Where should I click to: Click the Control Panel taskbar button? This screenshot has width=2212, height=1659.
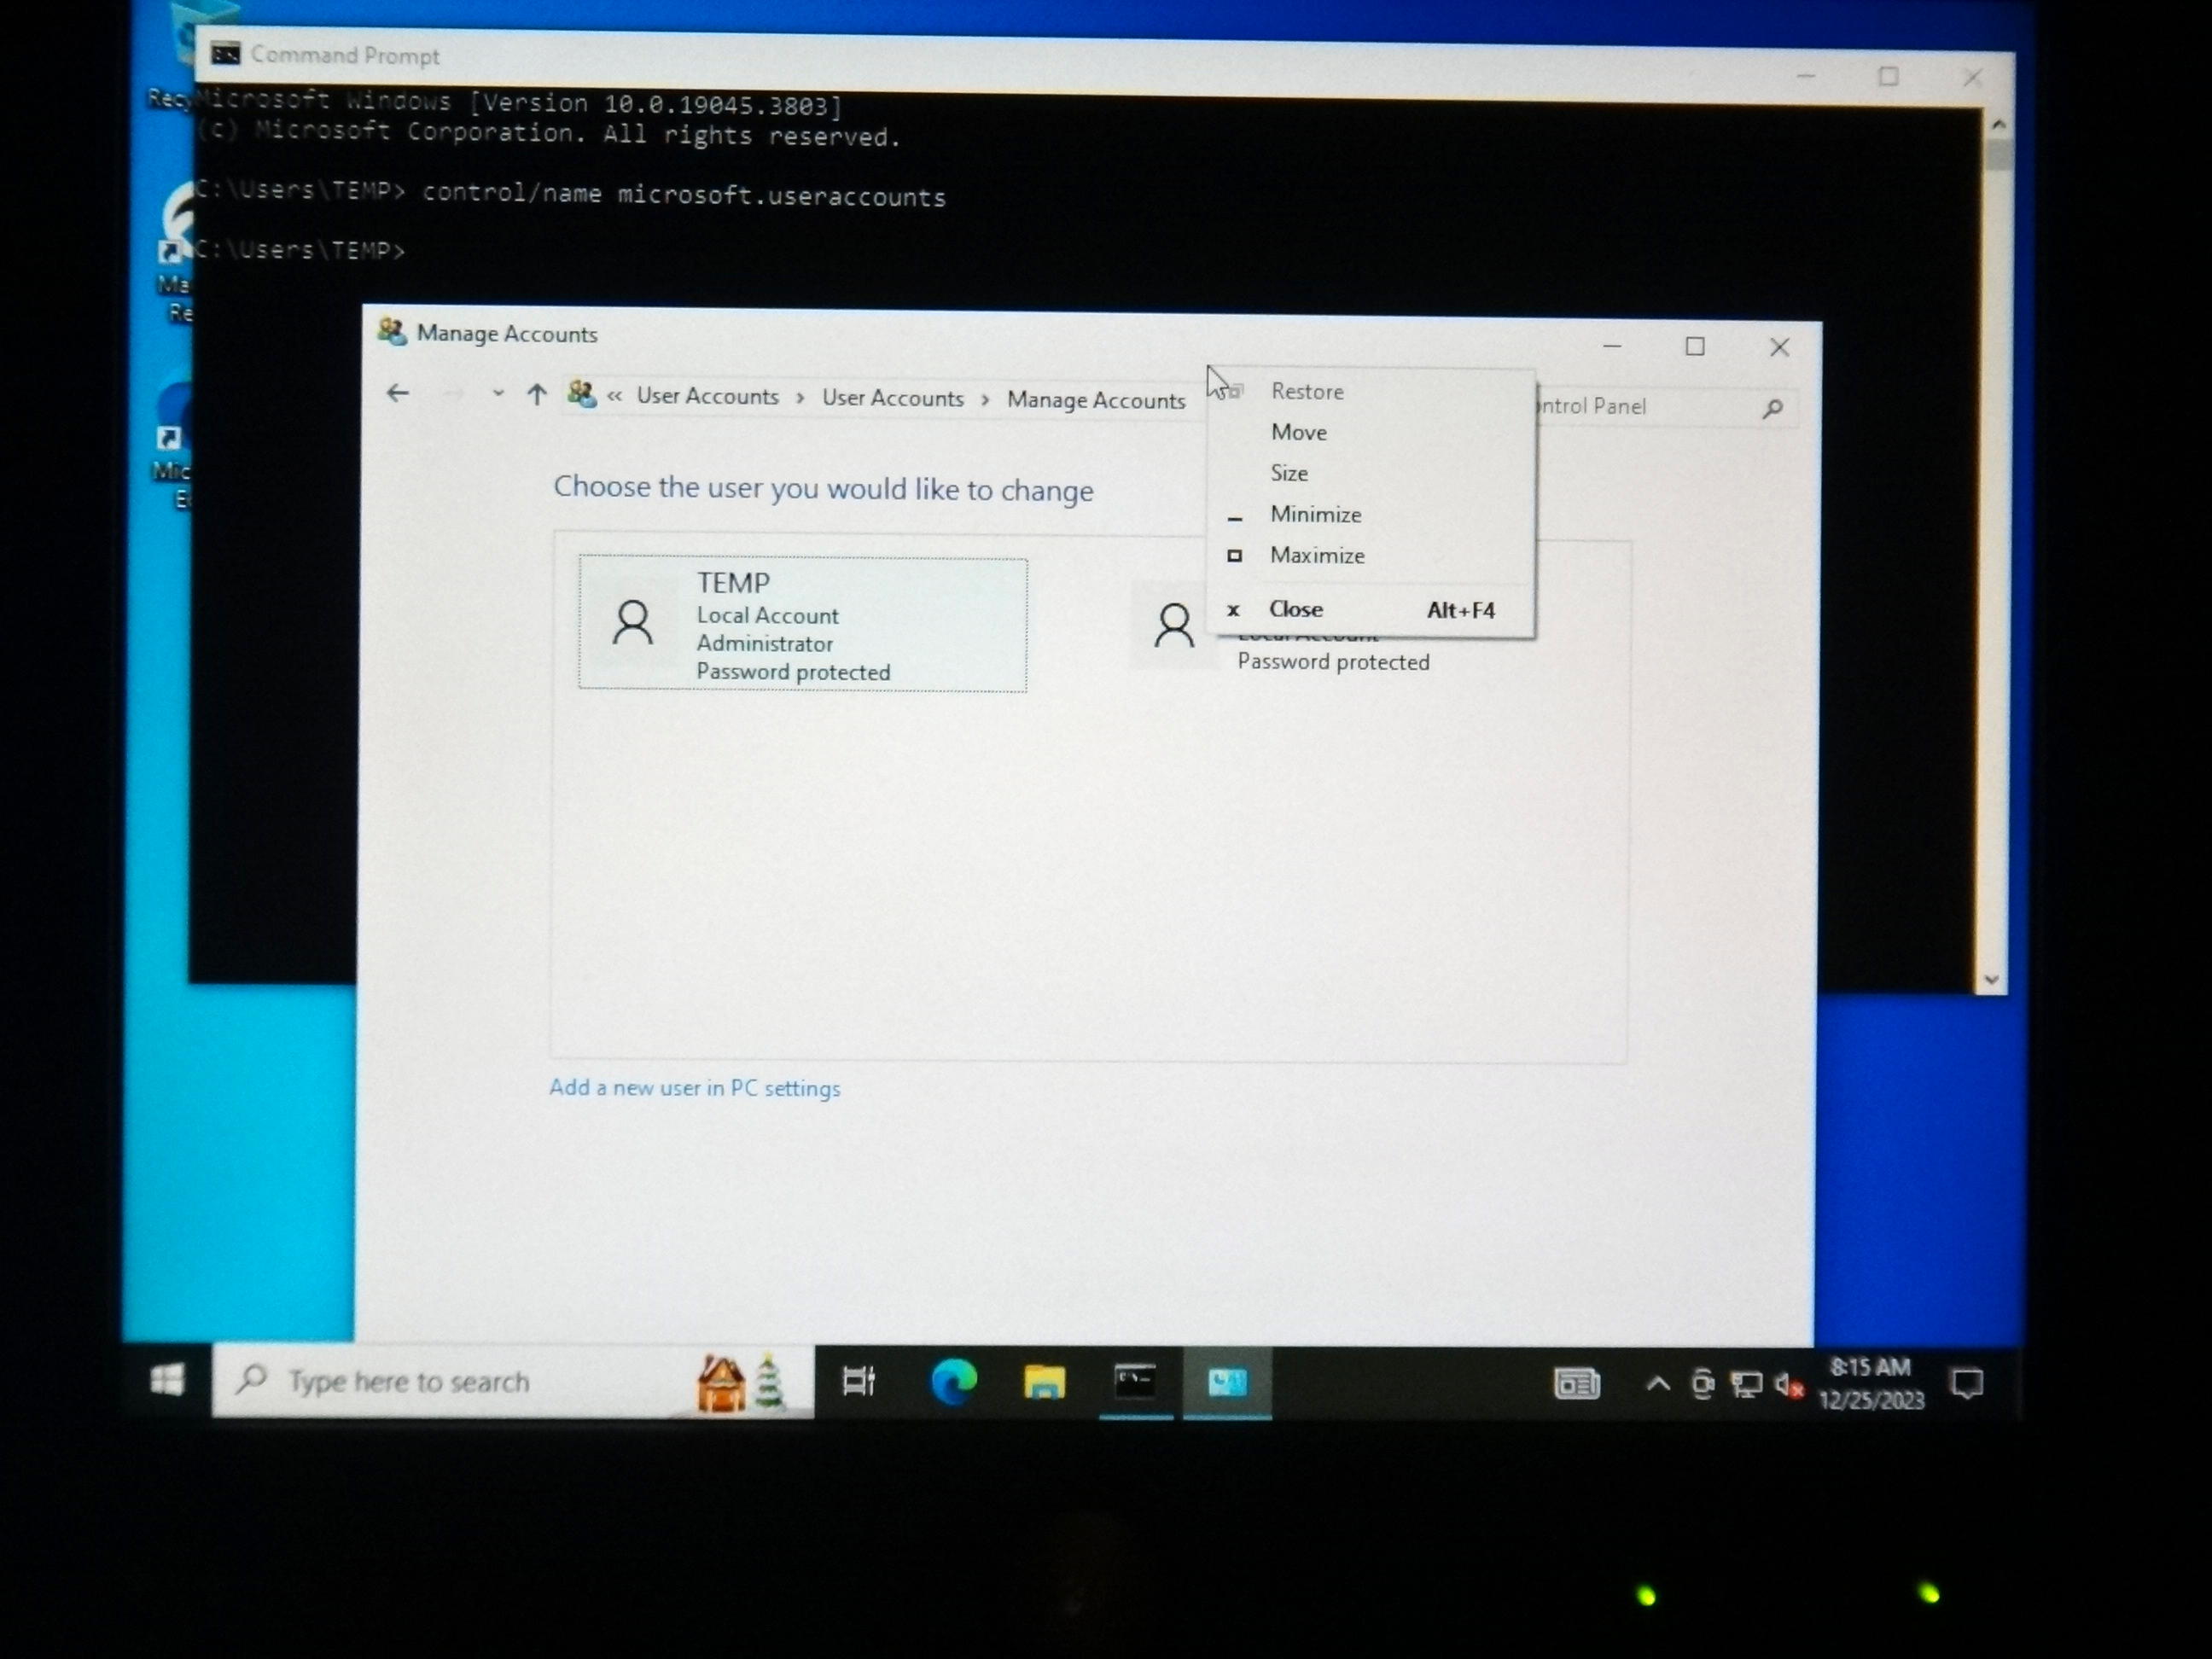(1227, 1384)
